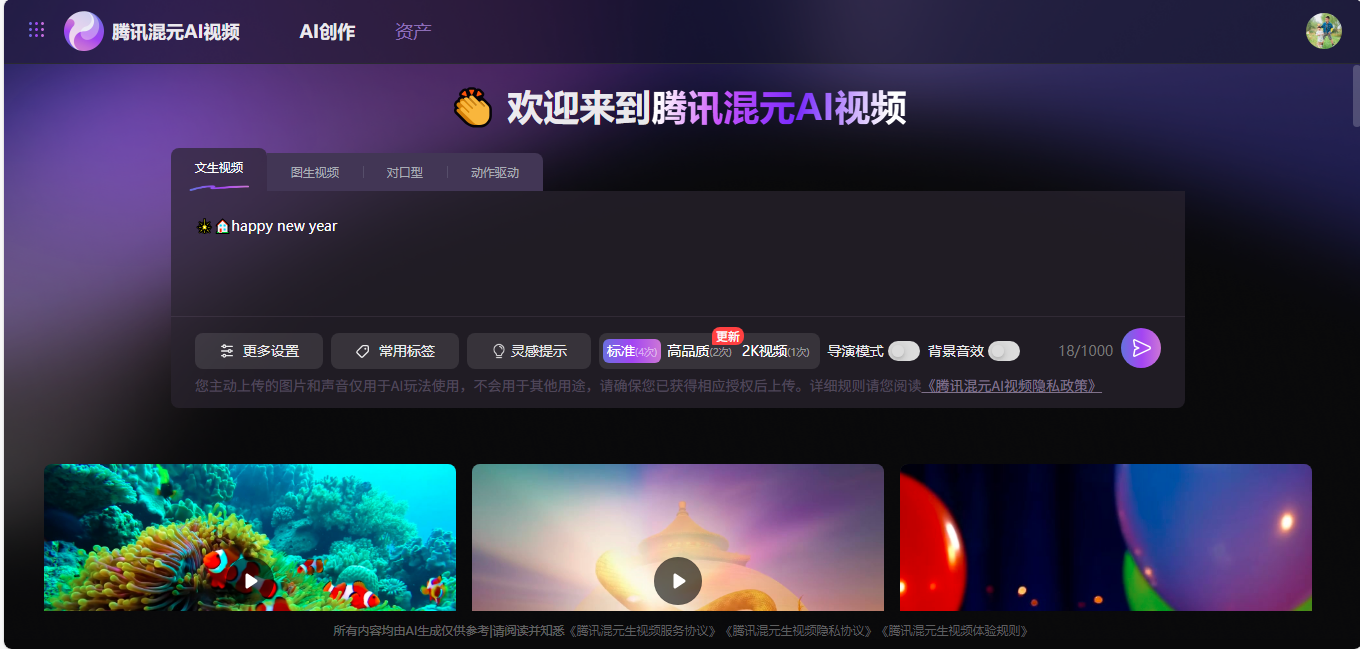Open AI创作 navigation item
Image resolution: width=1360 pixels, height=649 pixels.
click(x=327, y=31)
